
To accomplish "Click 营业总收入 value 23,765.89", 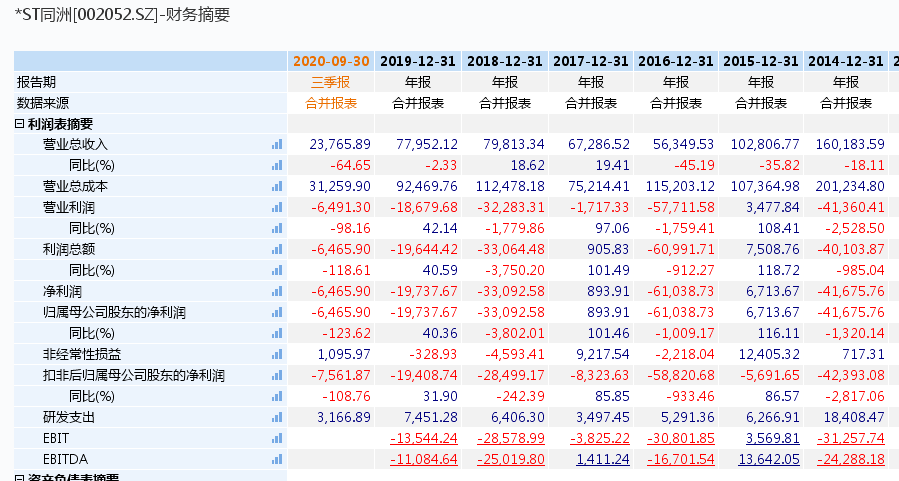I will [340, 144].
